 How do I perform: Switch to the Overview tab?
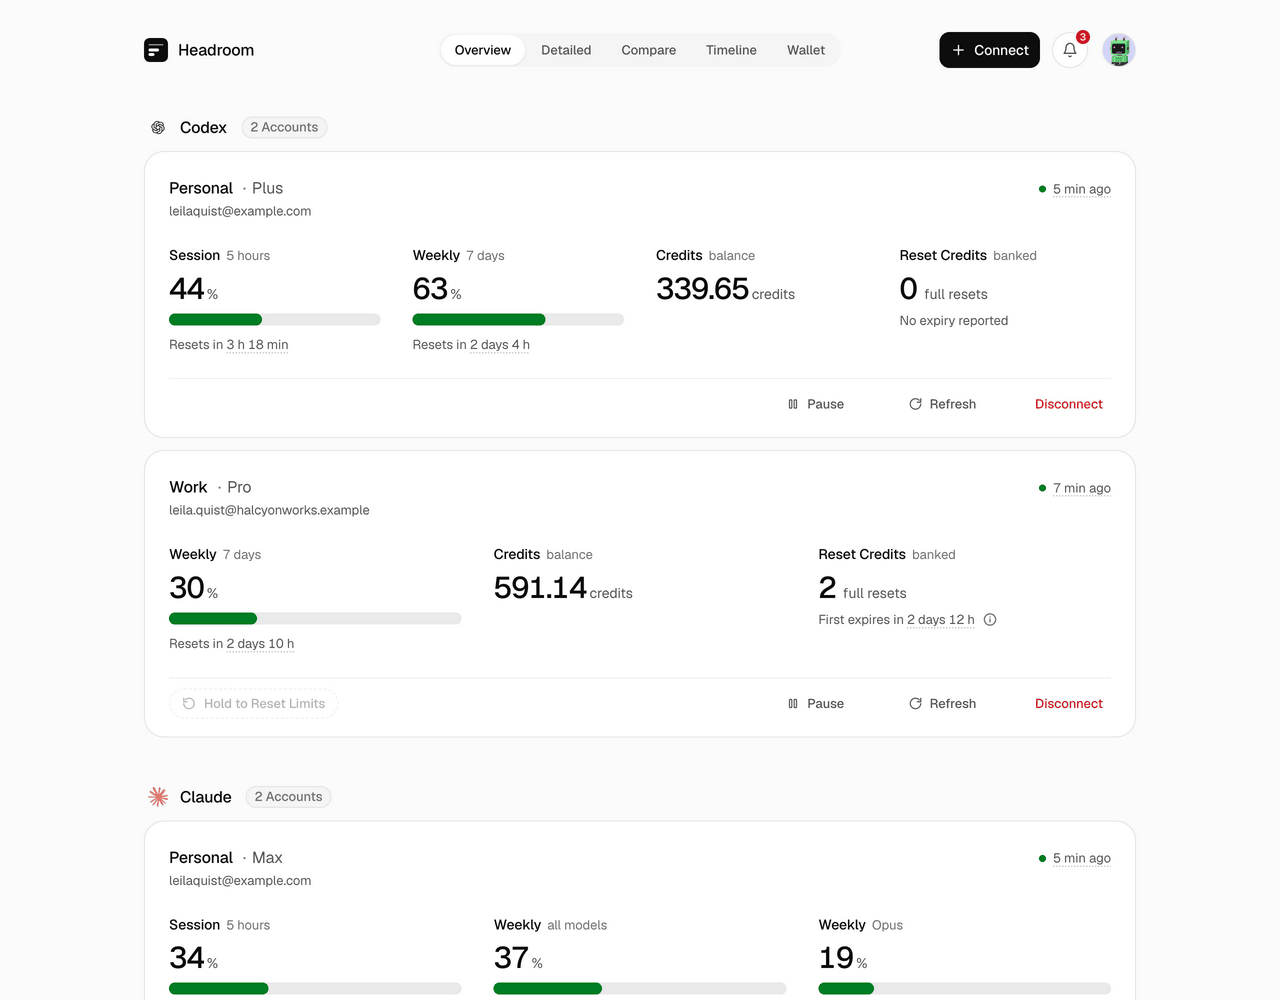tap(483, 50)
